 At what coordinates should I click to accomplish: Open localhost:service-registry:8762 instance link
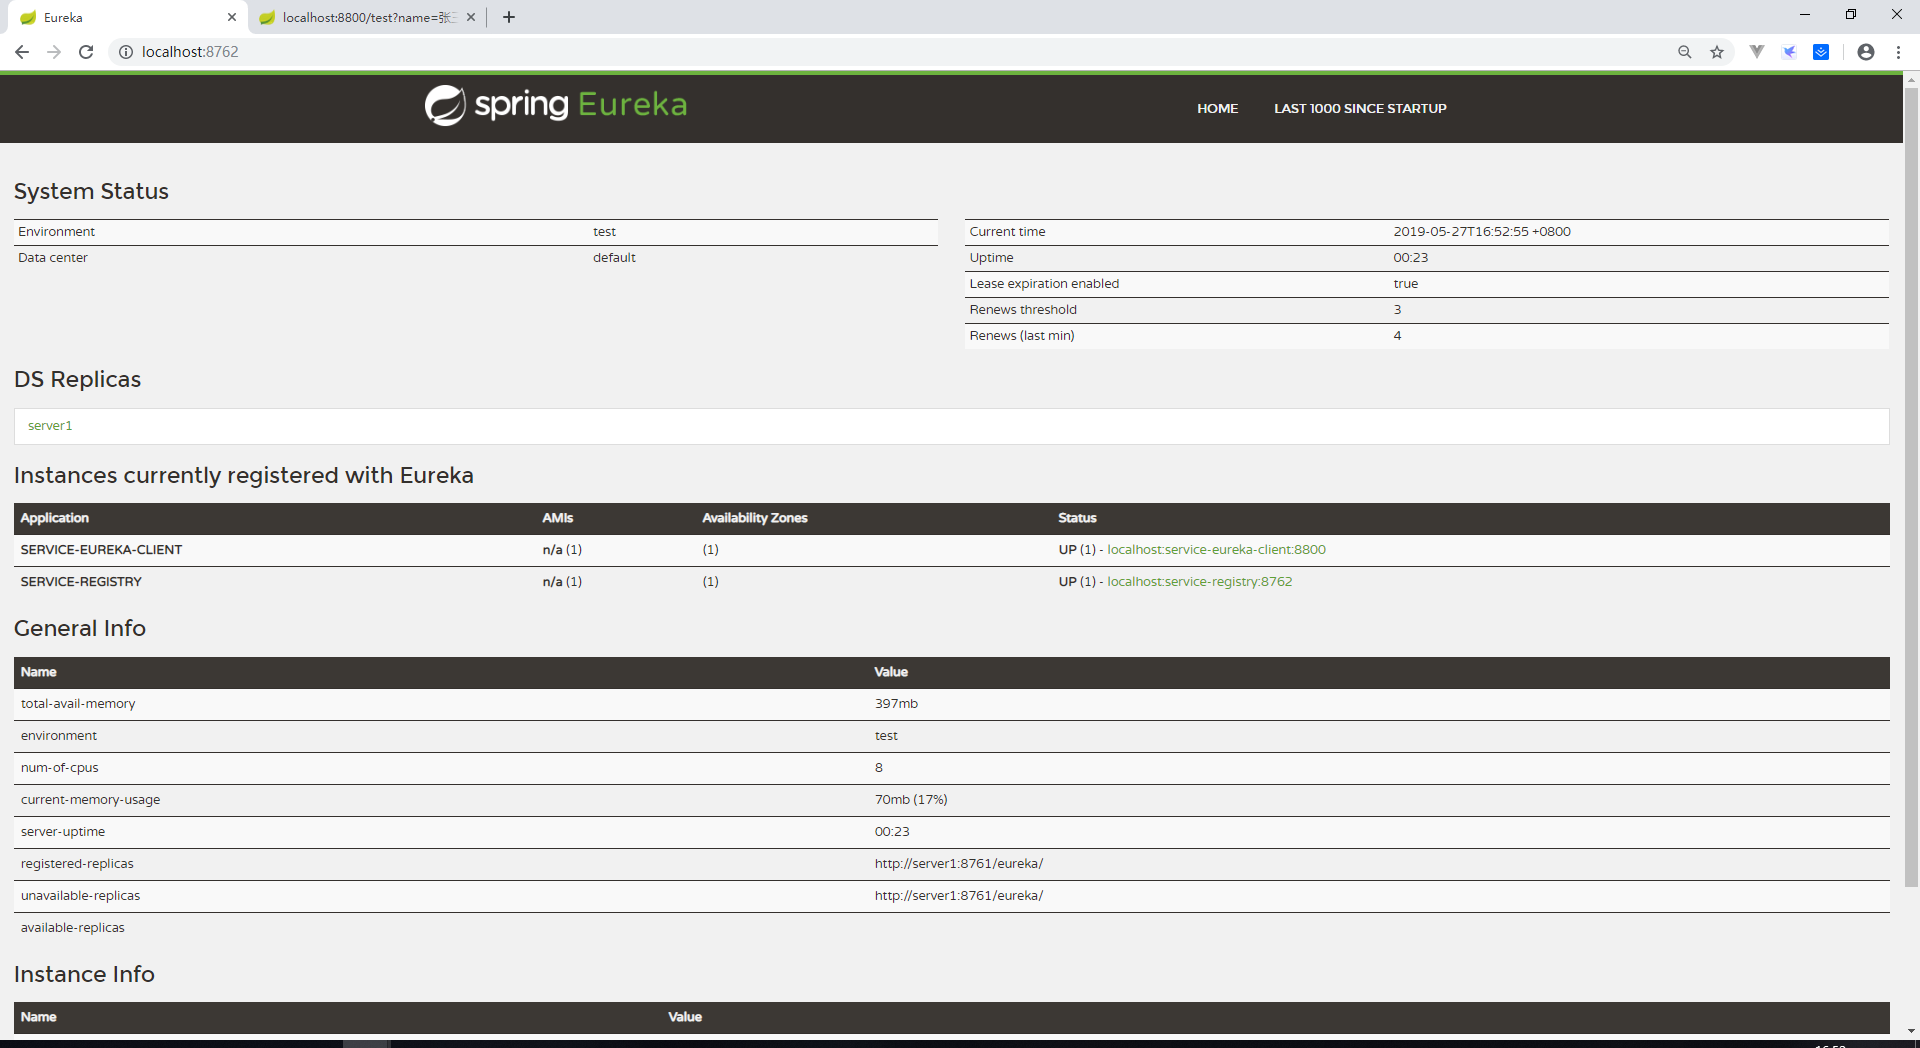pyautogui.click(x=1199, y=582)
